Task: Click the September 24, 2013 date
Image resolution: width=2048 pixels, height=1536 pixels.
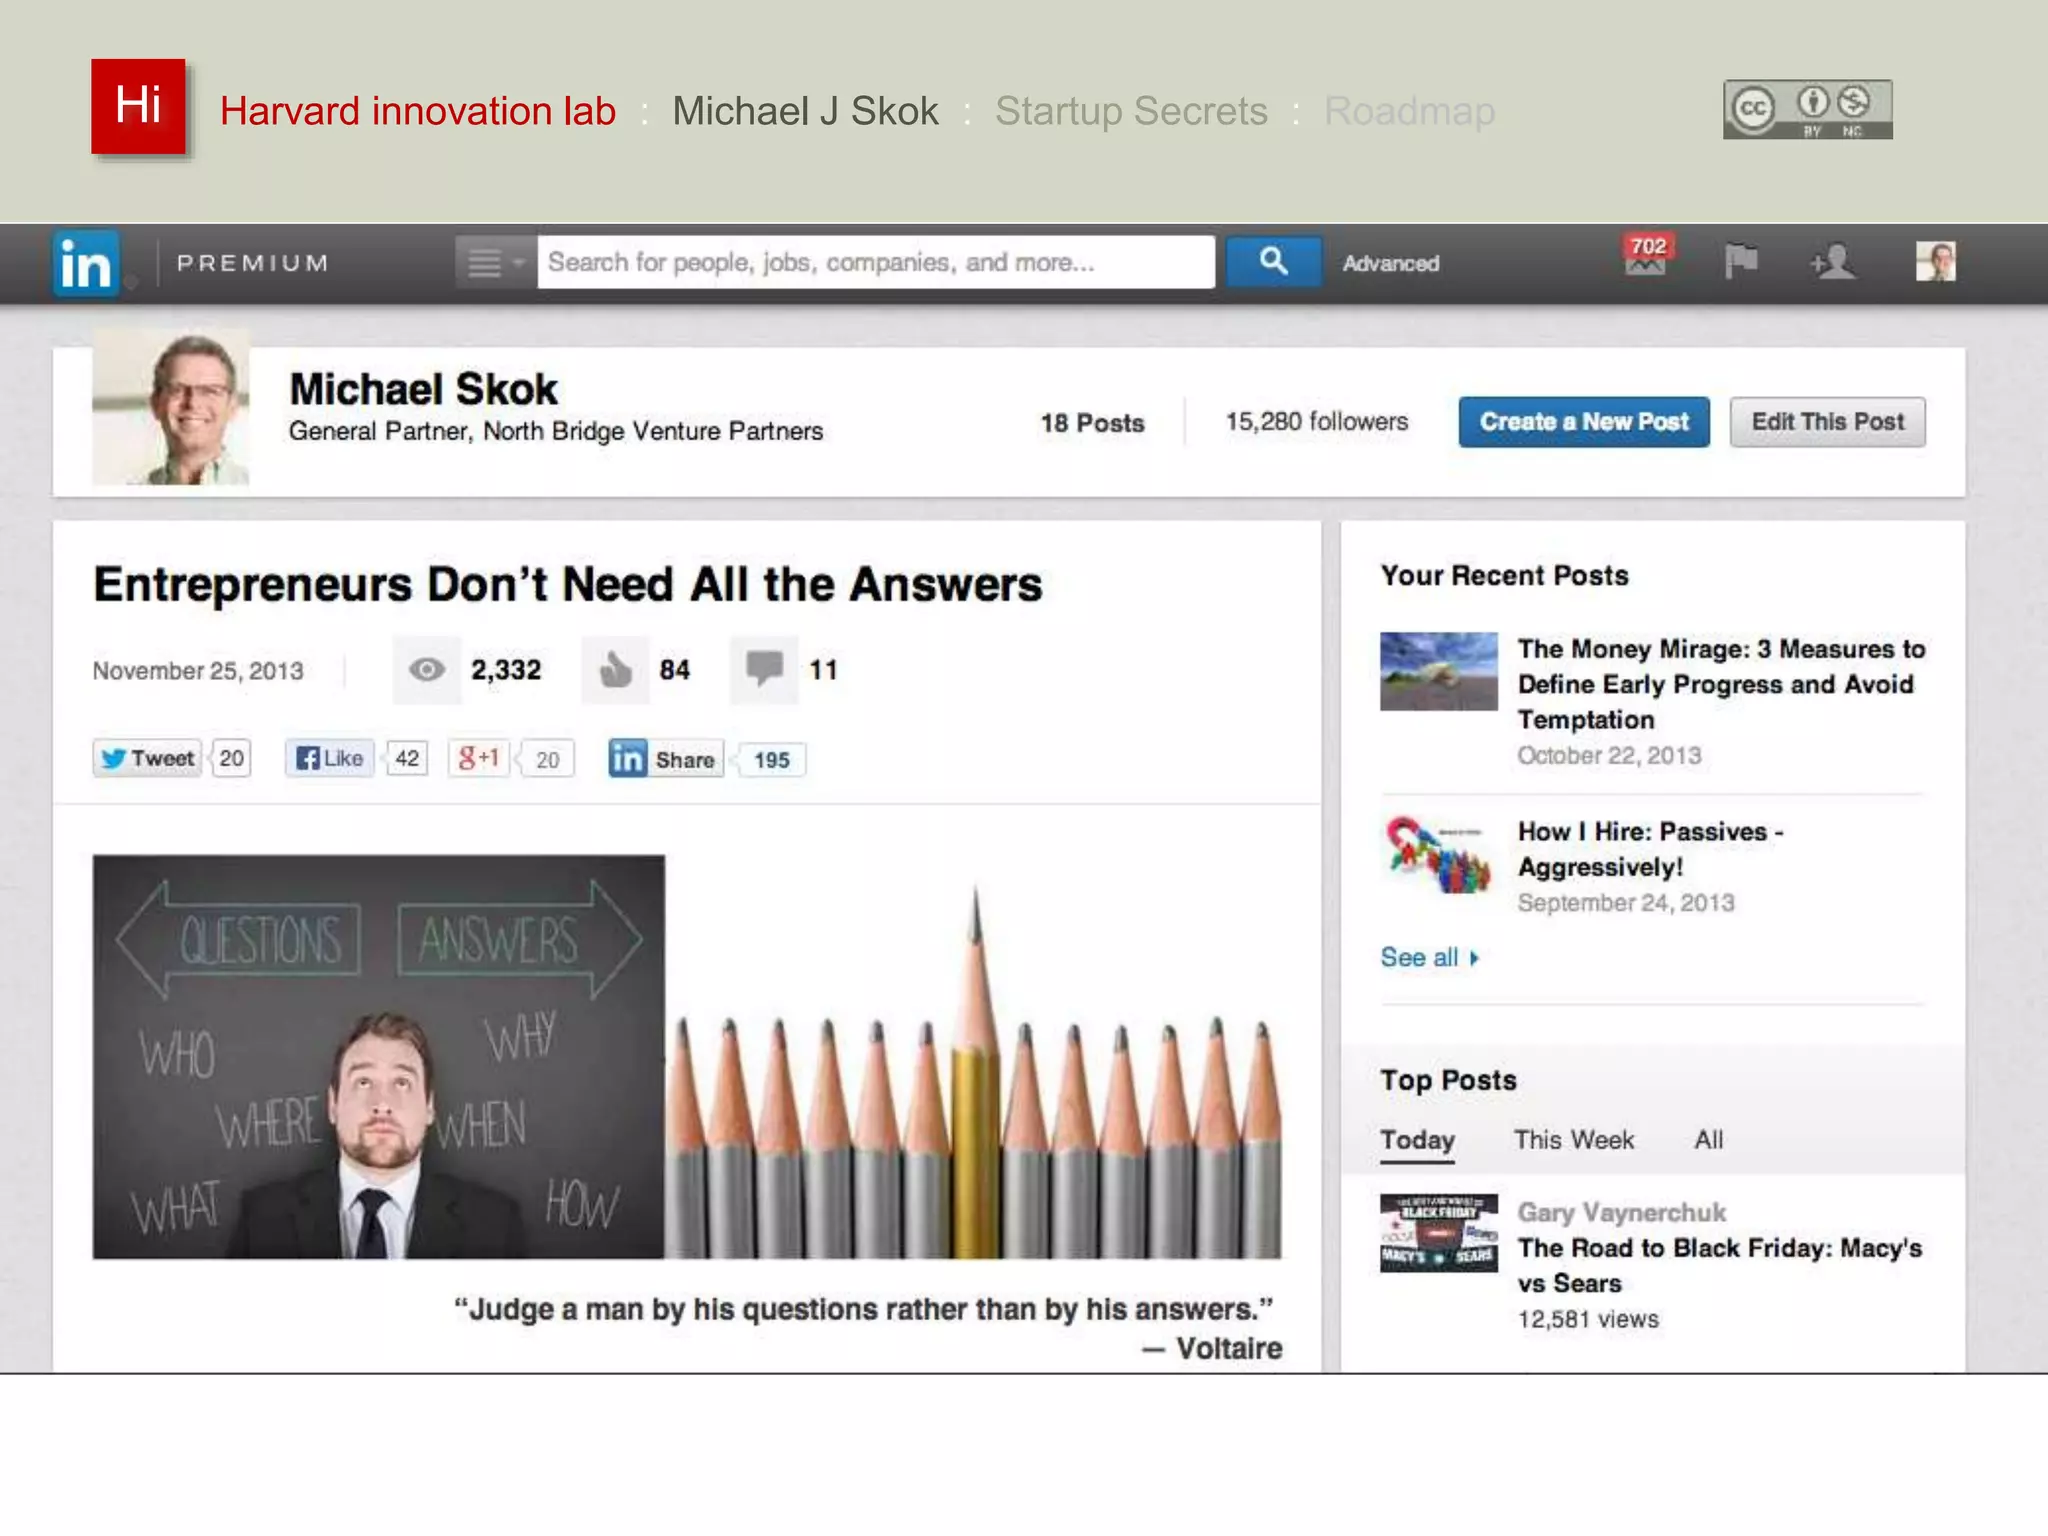Action: point(1626,903)
